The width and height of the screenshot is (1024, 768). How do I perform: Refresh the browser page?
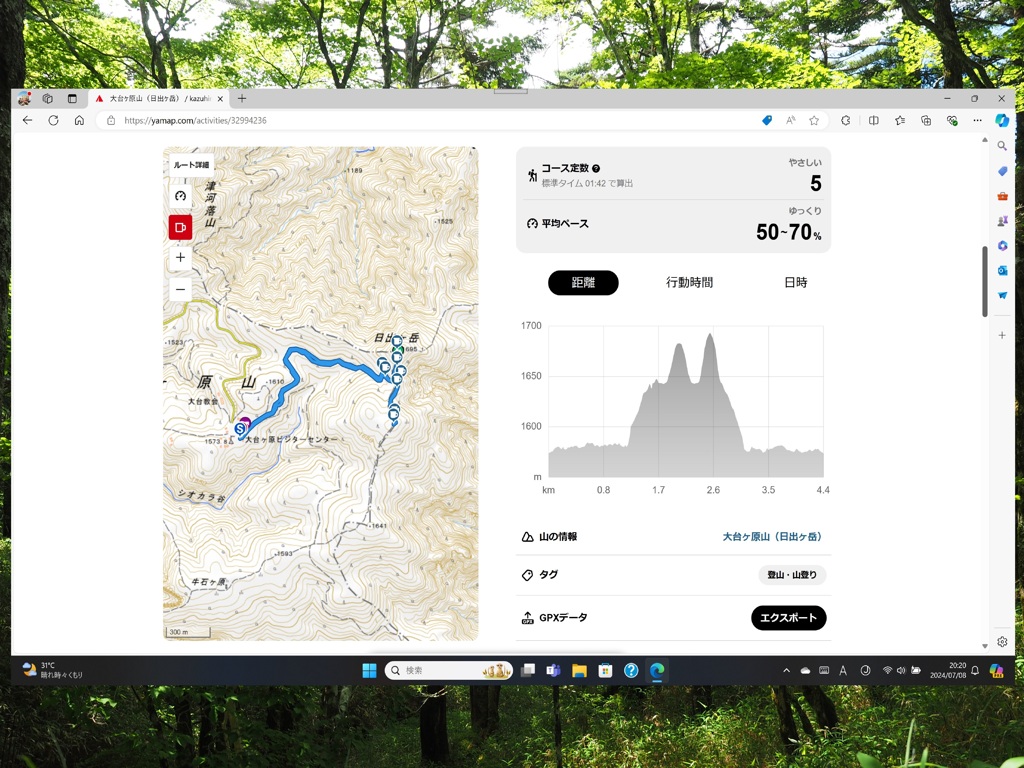(x=53, y=120)
